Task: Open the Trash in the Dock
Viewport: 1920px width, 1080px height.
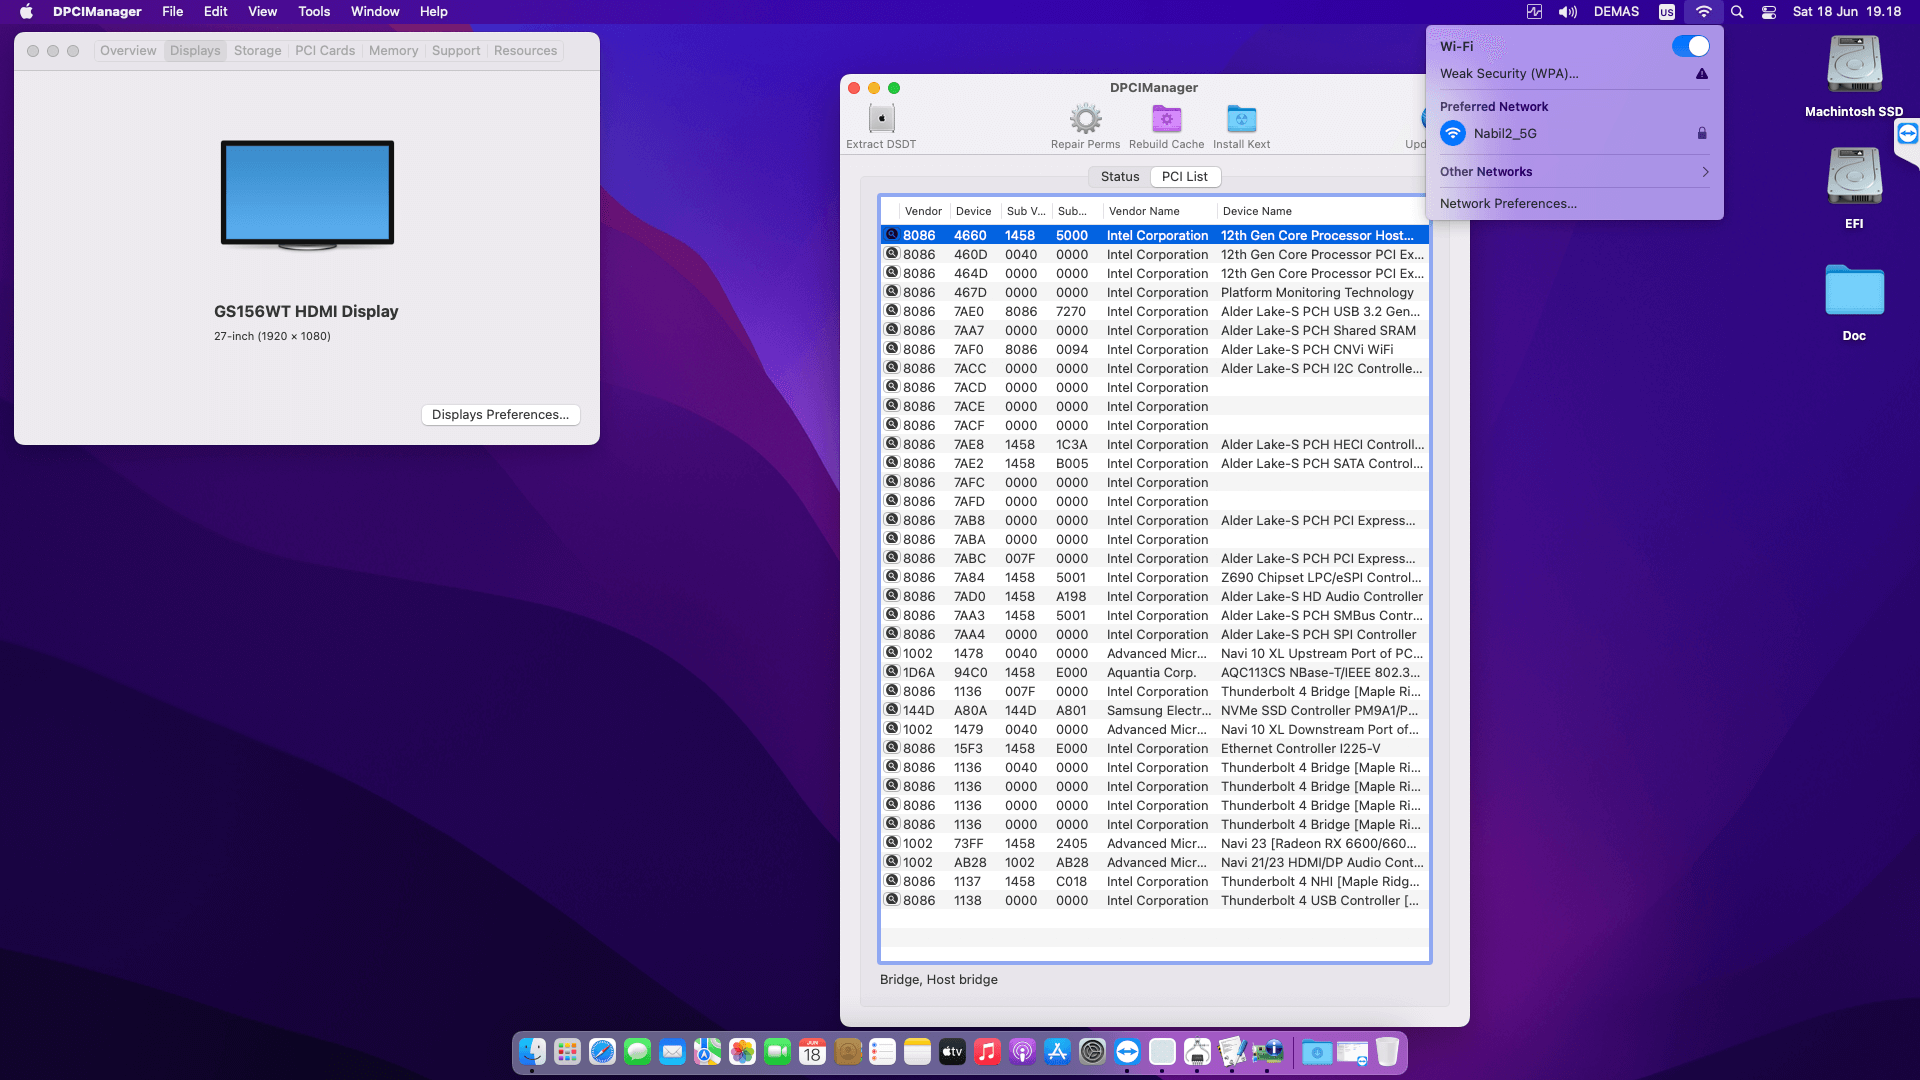Action: point(1387,1052)
